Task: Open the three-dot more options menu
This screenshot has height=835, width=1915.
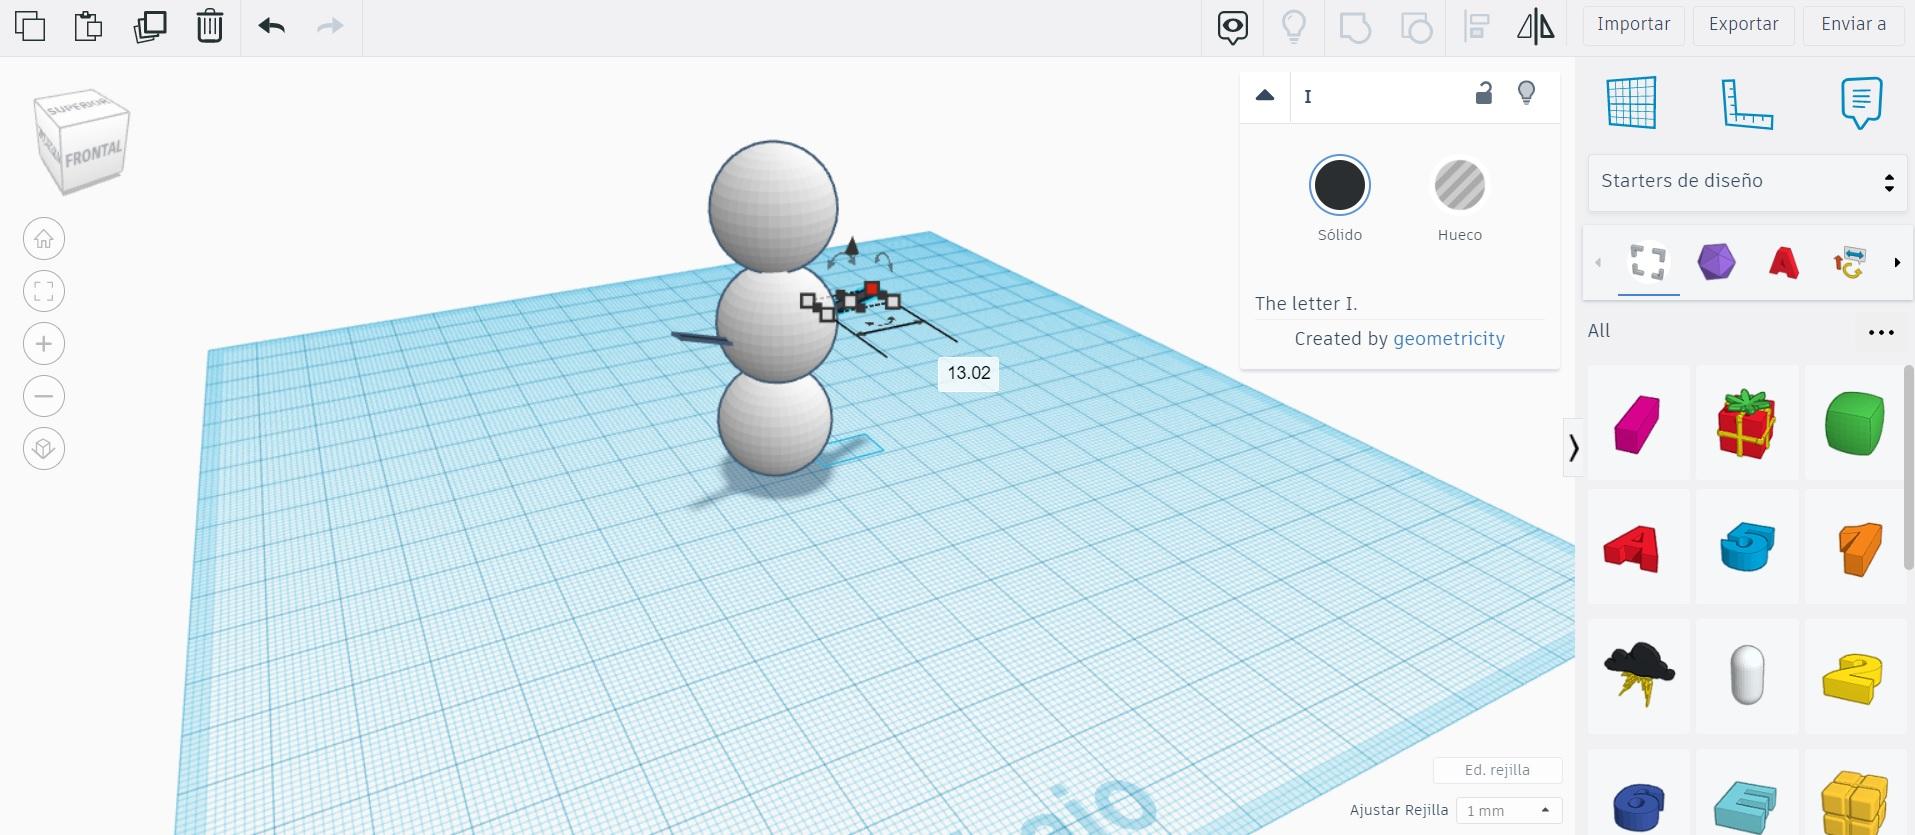Action: click(1881, 333)
